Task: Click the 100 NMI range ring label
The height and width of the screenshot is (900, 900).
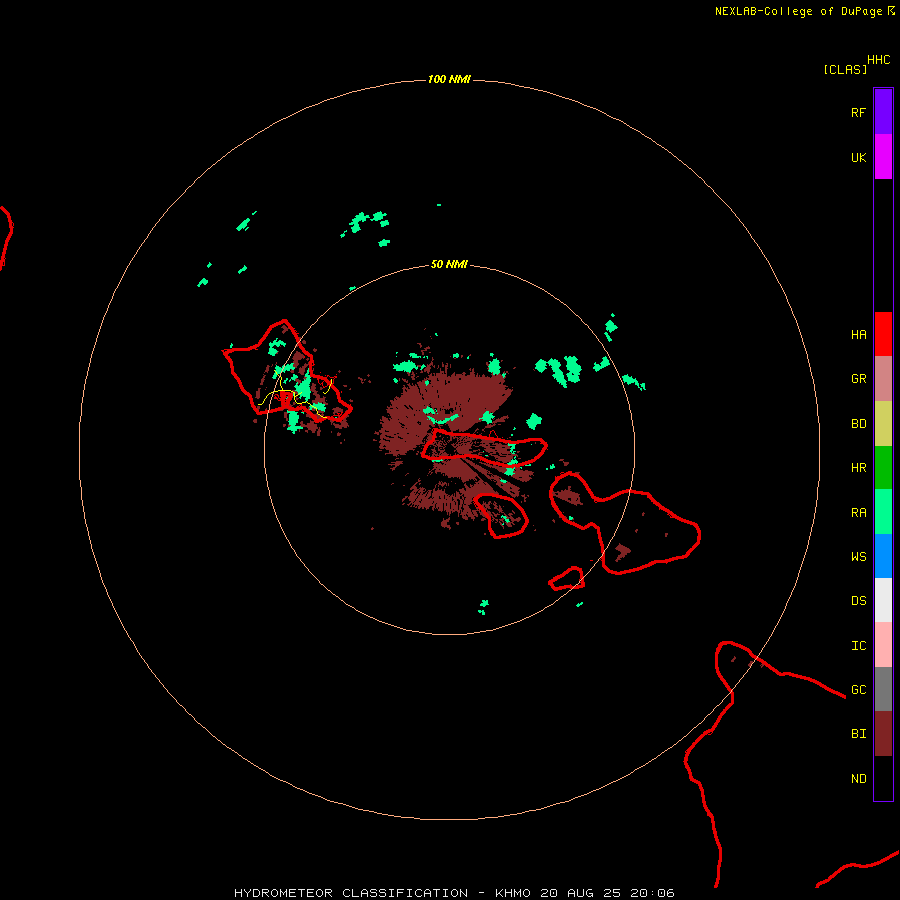Action: click(449, 79)
